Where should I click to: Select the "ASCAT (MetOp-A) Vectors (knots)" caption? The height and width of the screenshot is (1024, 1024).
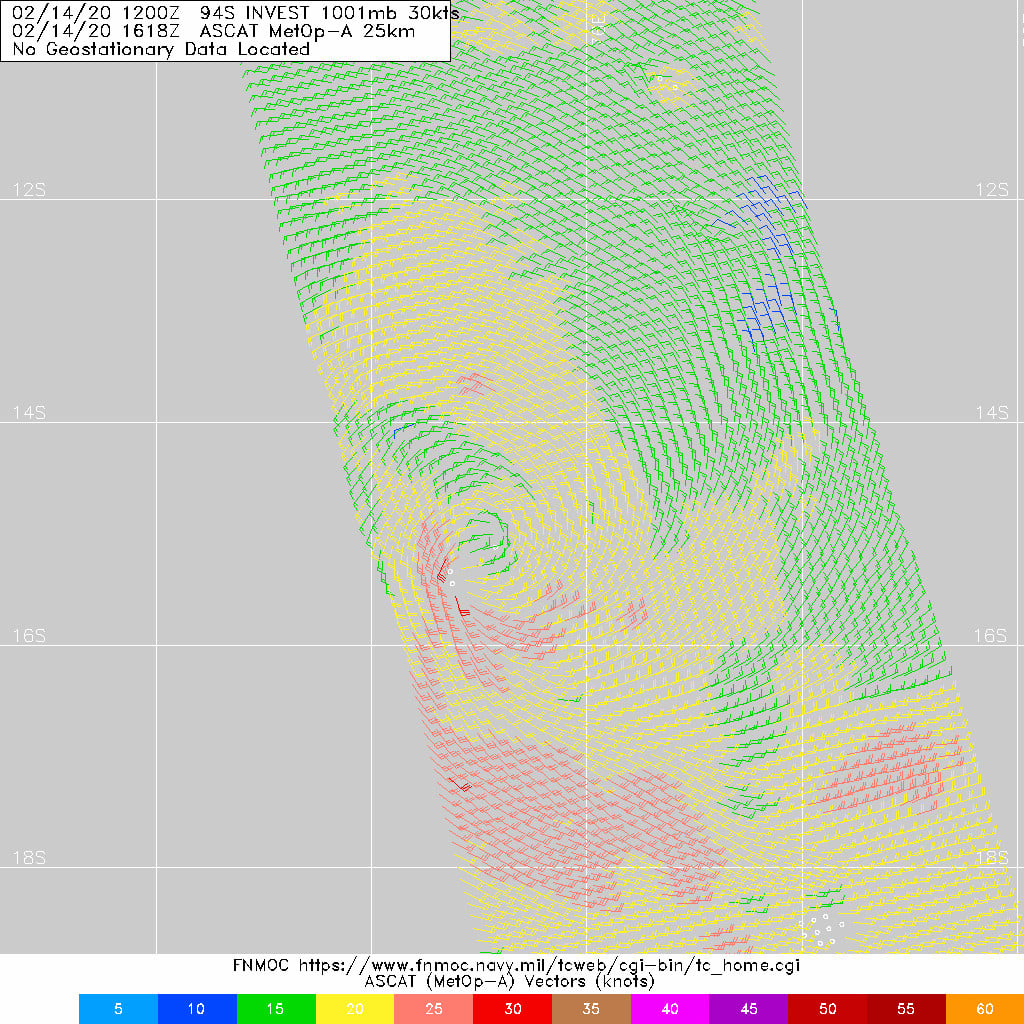[509, 982]
